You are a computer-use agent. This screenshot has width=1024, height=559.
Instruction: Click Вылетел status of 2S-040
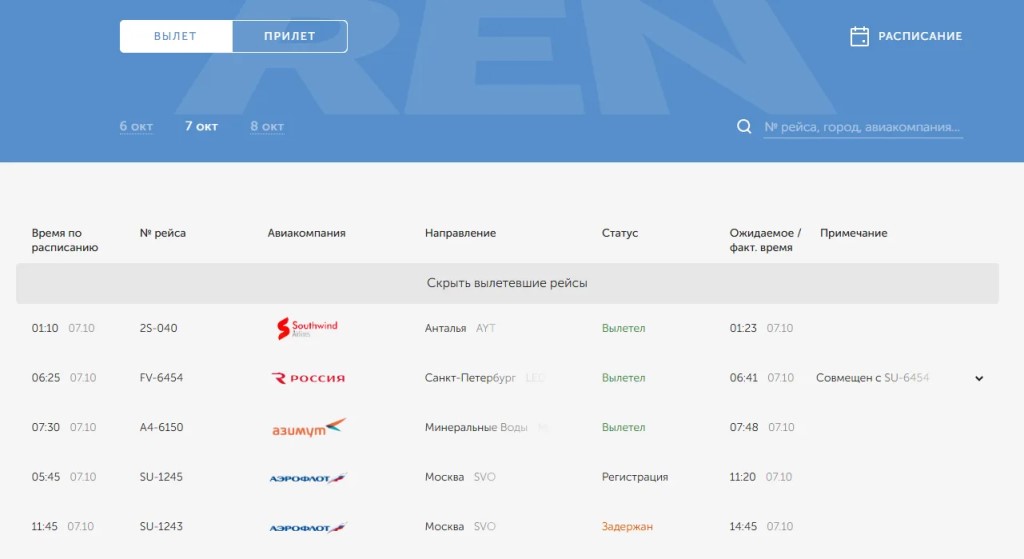623,328
